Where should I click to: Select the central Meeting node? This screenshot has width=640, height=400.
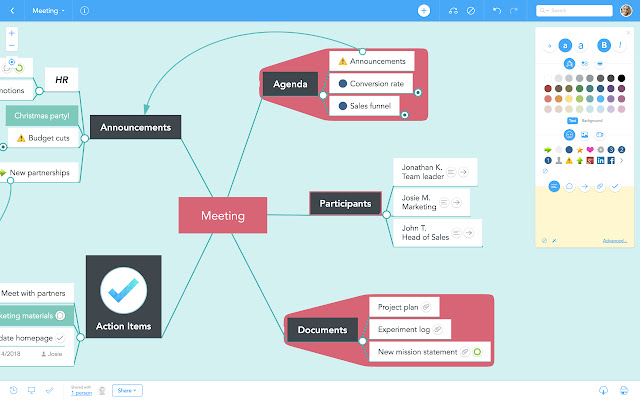223,215
